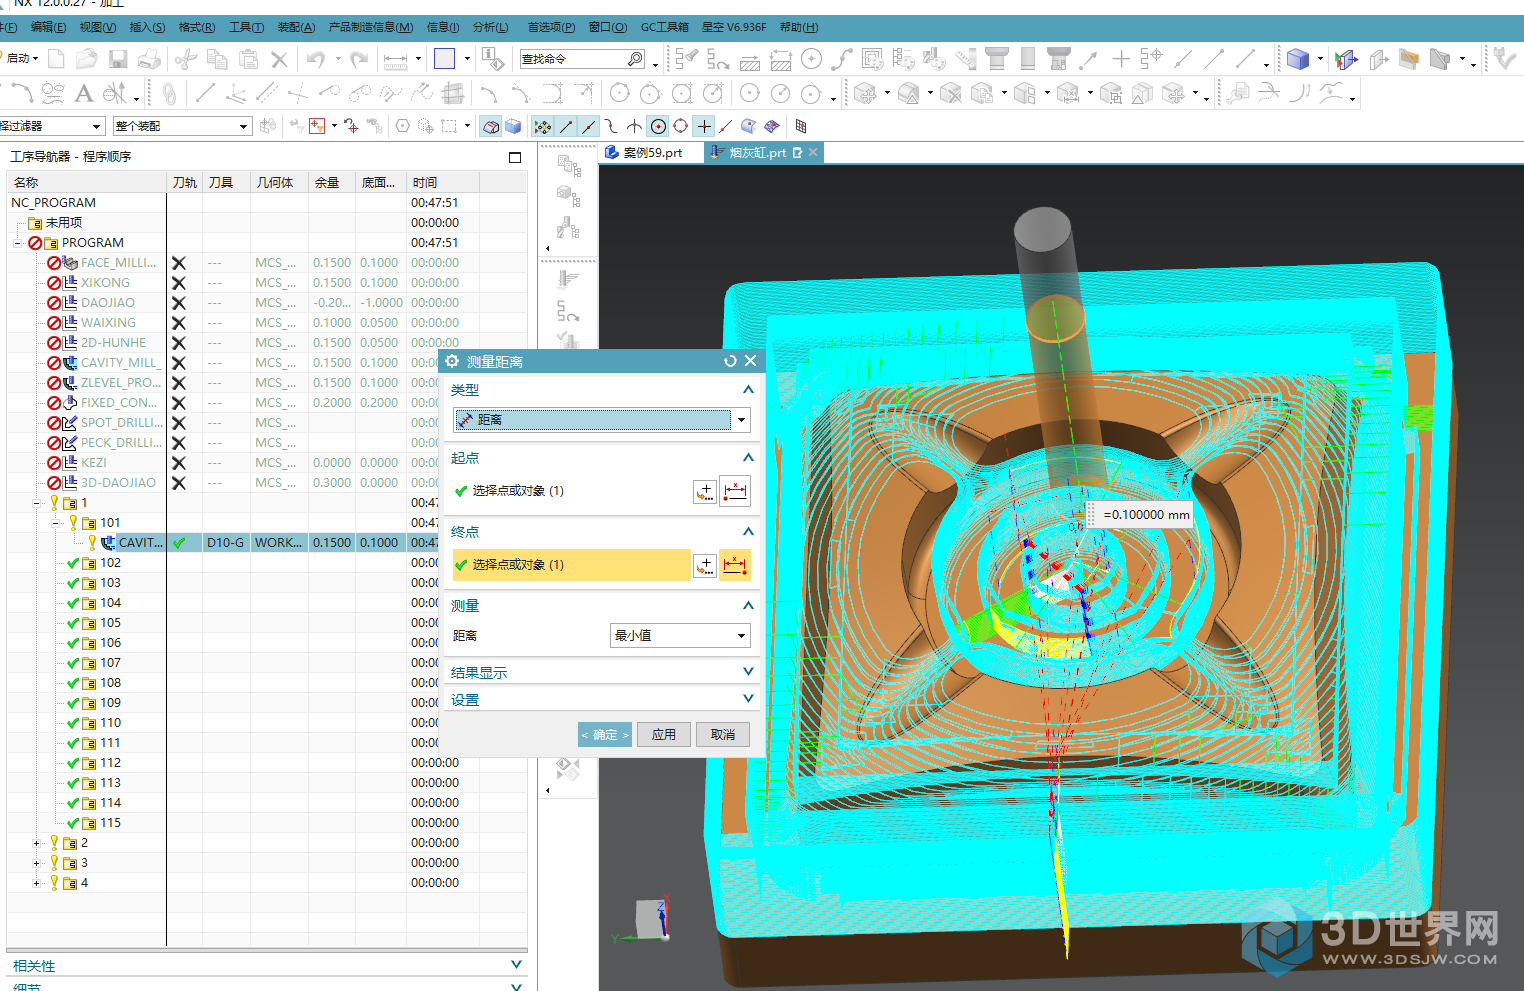This screenshot has width=1524, height=991.
Task: Click the Delete X icon
Action: click(x=280, y=59)
